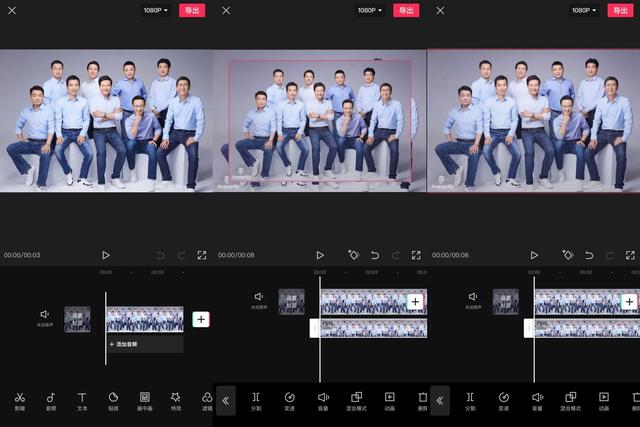640x427 pixels.
Task: Play the preview in the middle panel
Action: [320, 255]
